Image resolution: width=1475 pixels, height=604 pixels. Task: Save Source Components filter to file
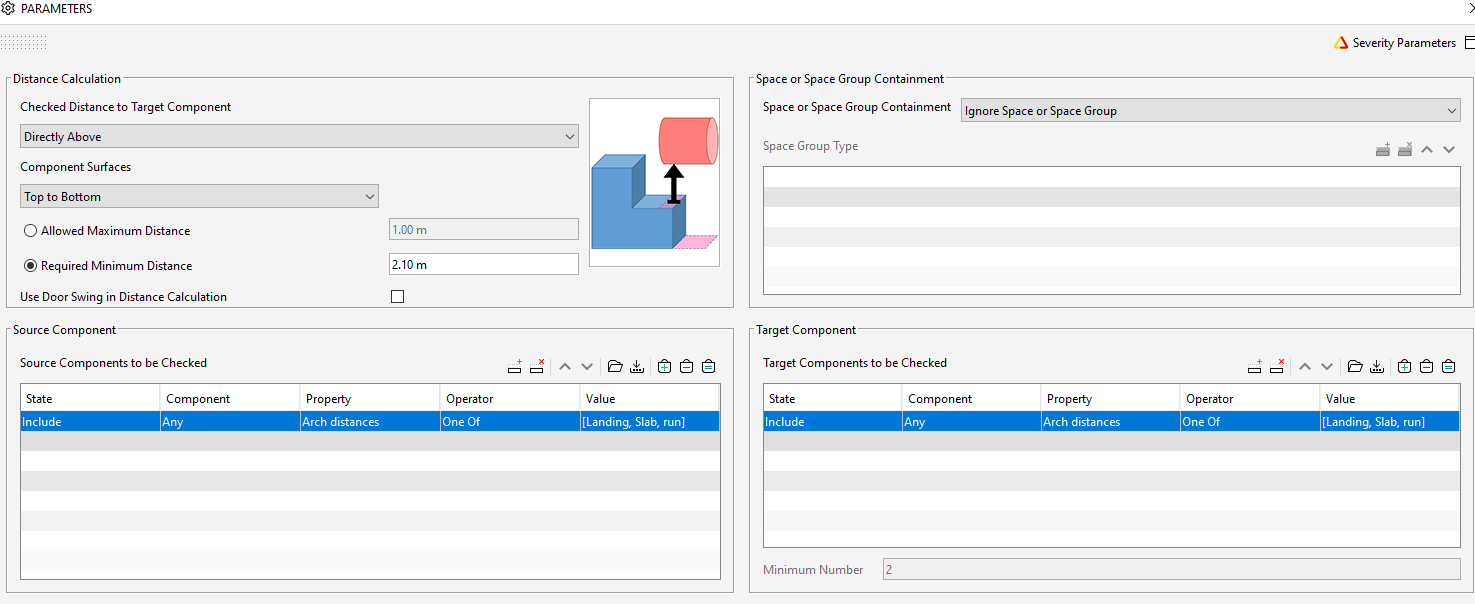(x=637, y=367)
